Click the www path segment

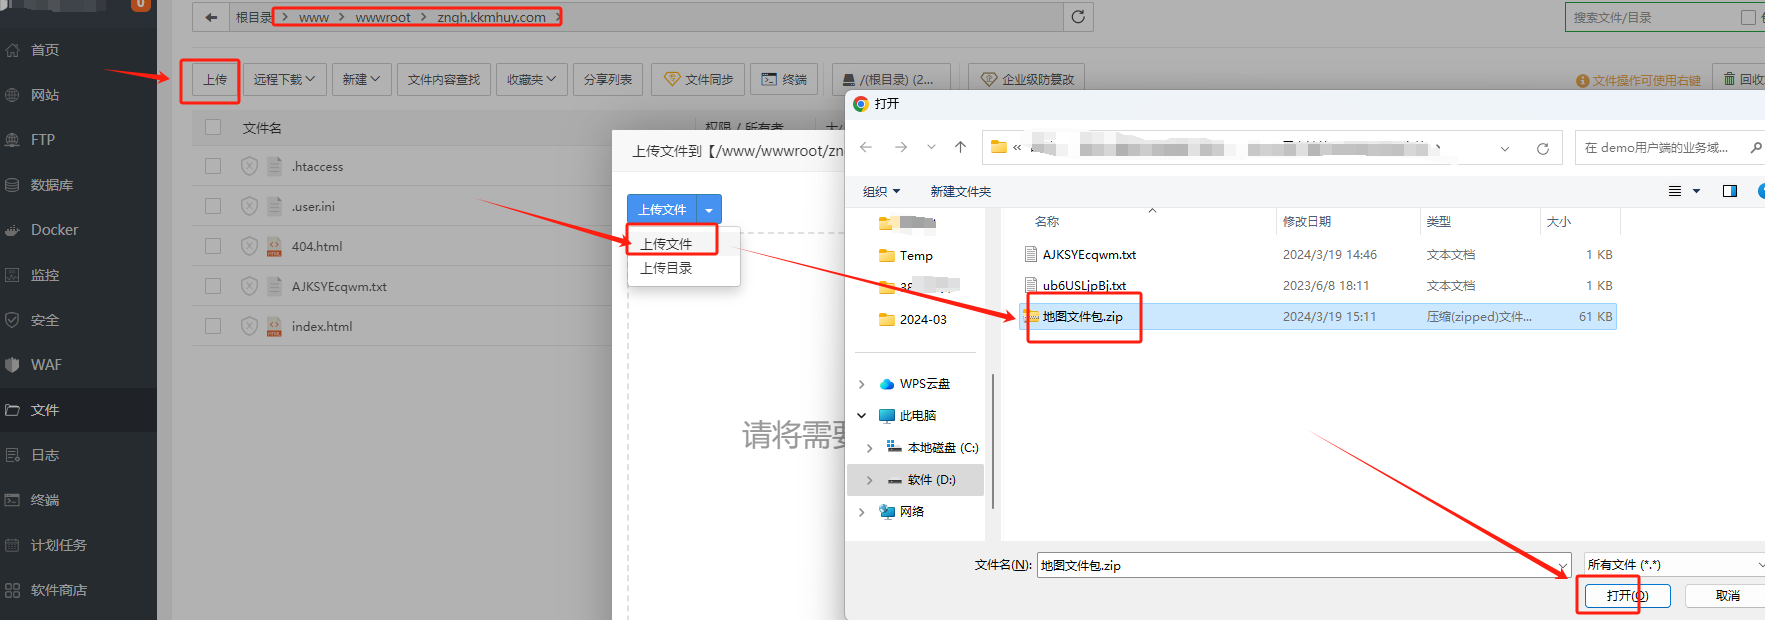pos(314,17)
